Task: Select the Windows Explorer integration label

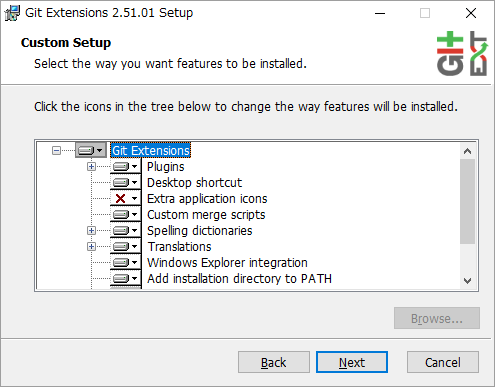Action: [227, 263]
